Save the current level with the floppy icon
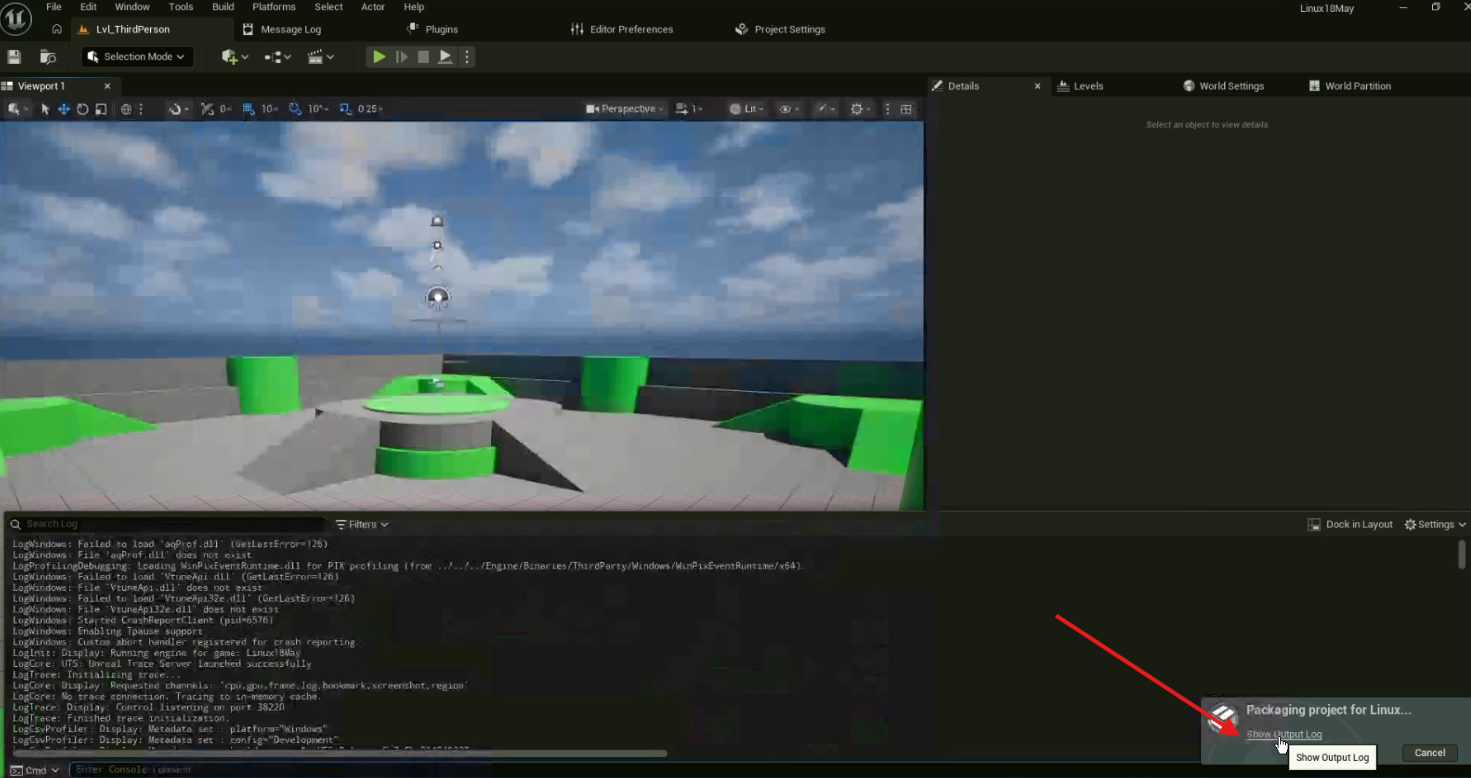Image resolution: width=1471 pixels, height=778 pixels. click(14, 57)
